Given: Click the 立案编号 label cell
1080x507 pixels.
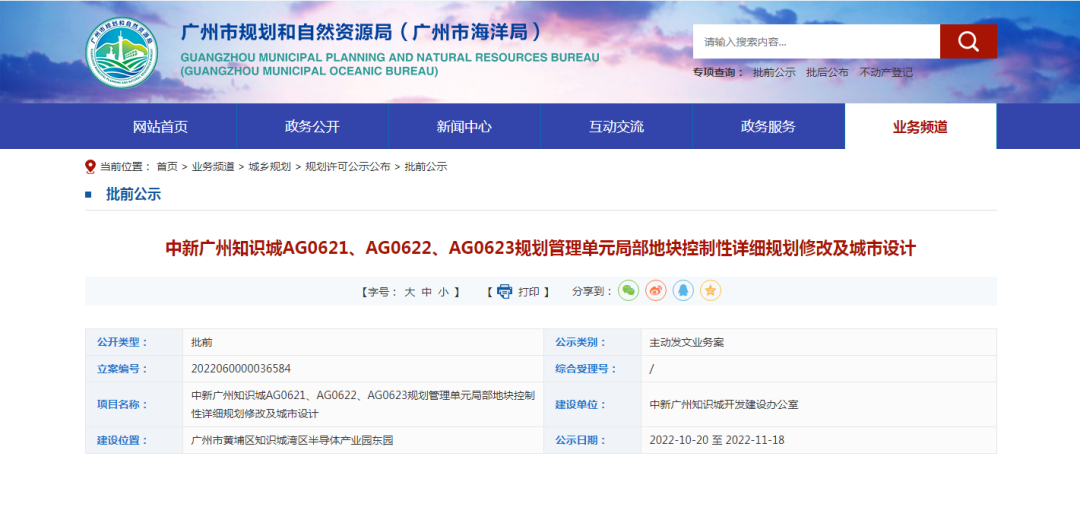Looking at the screenshot, I should click(134, 369).
